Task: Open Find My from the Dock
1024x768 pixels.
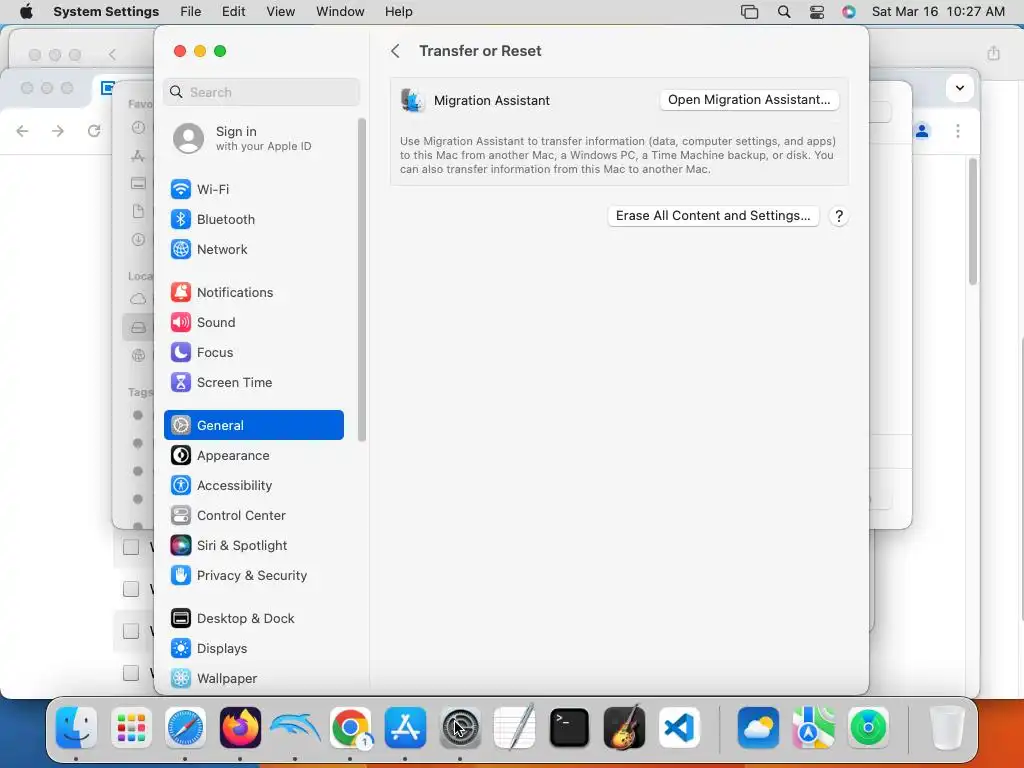Action: click(x=868, y=728)
